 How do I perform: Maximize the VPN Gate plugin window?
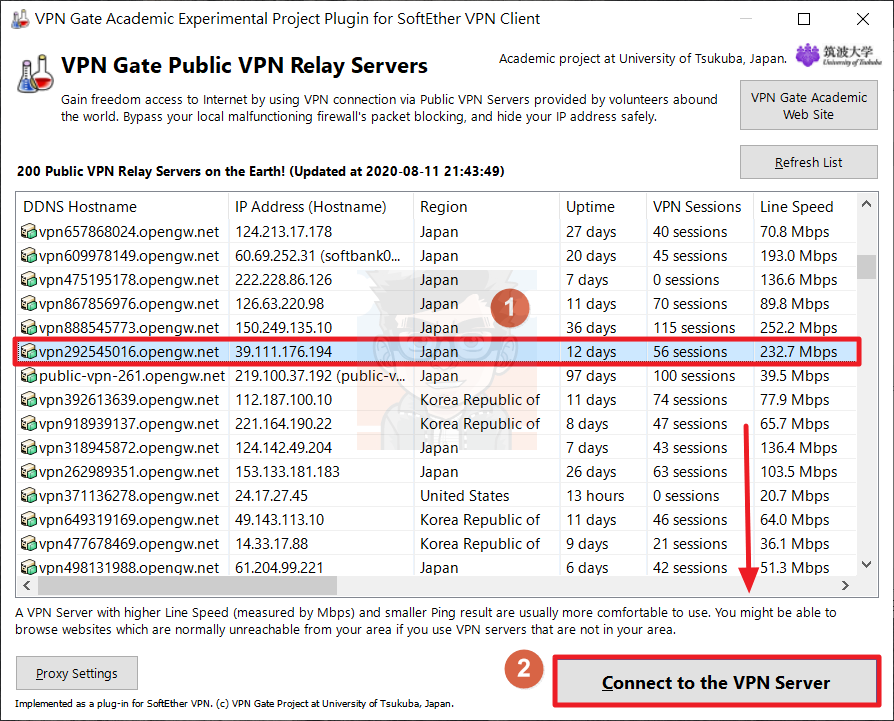(x=804, y=19)
